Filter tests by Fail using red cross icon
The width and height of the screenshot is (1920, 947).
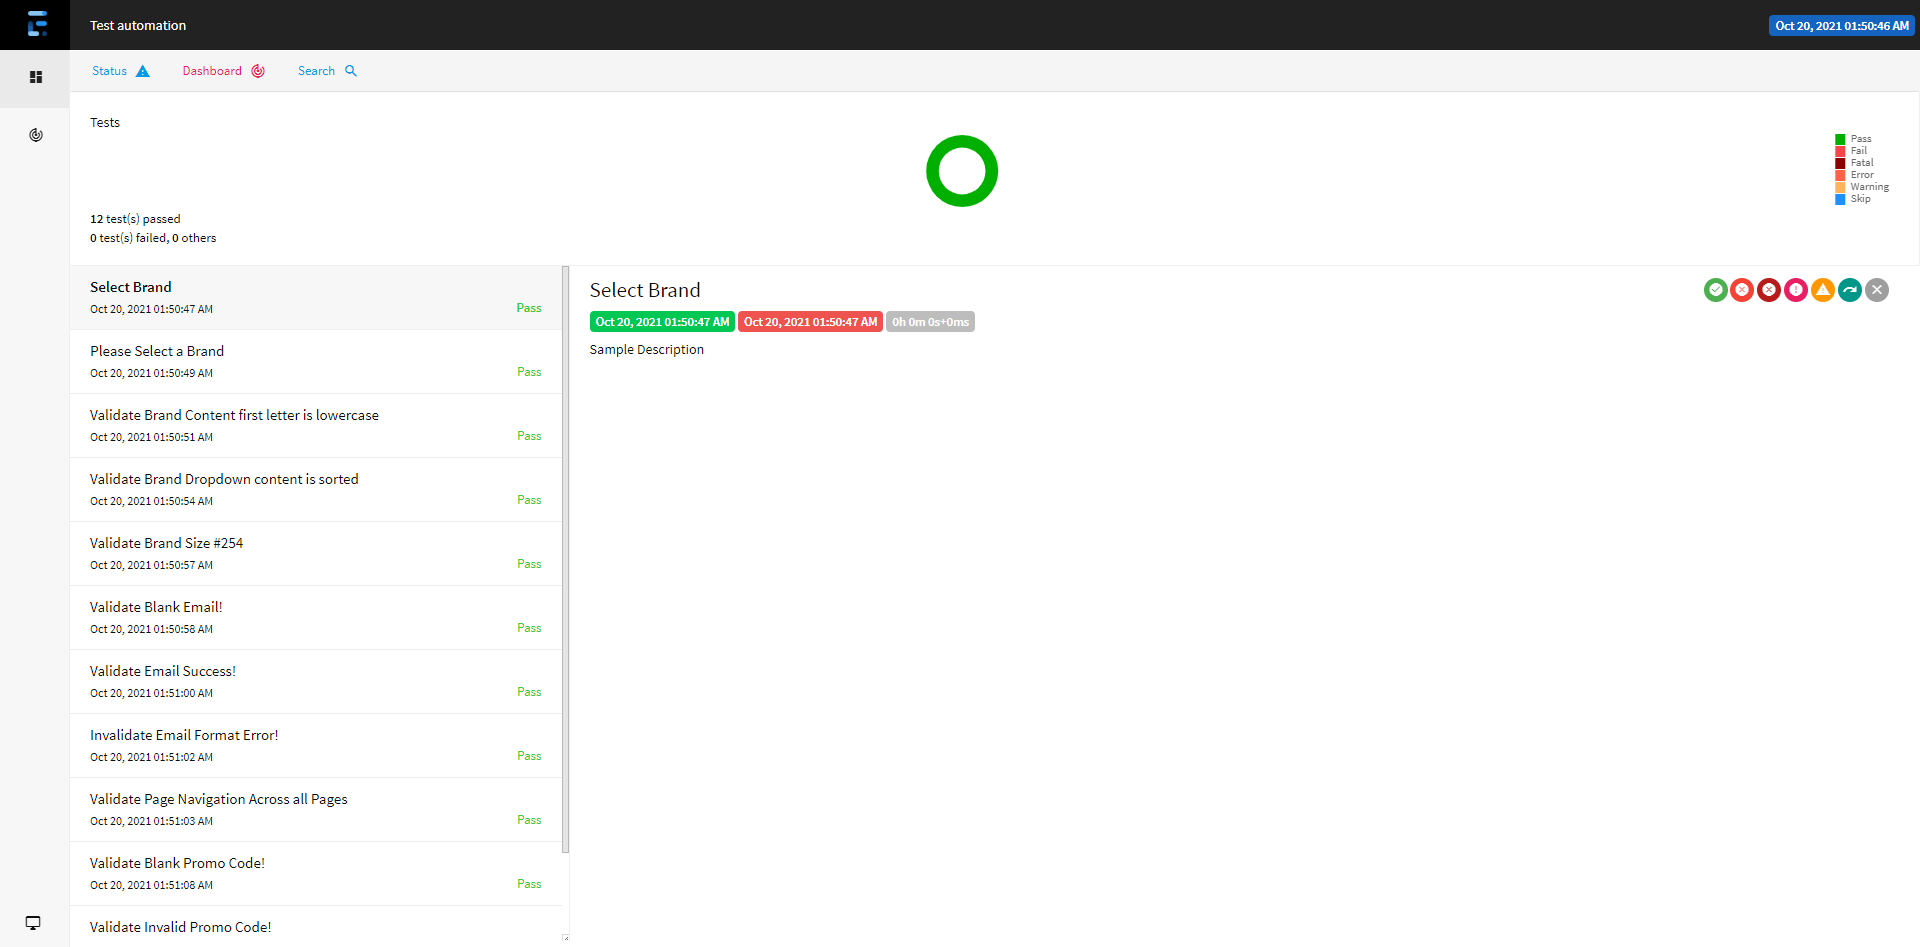(x=1743, y=290)
